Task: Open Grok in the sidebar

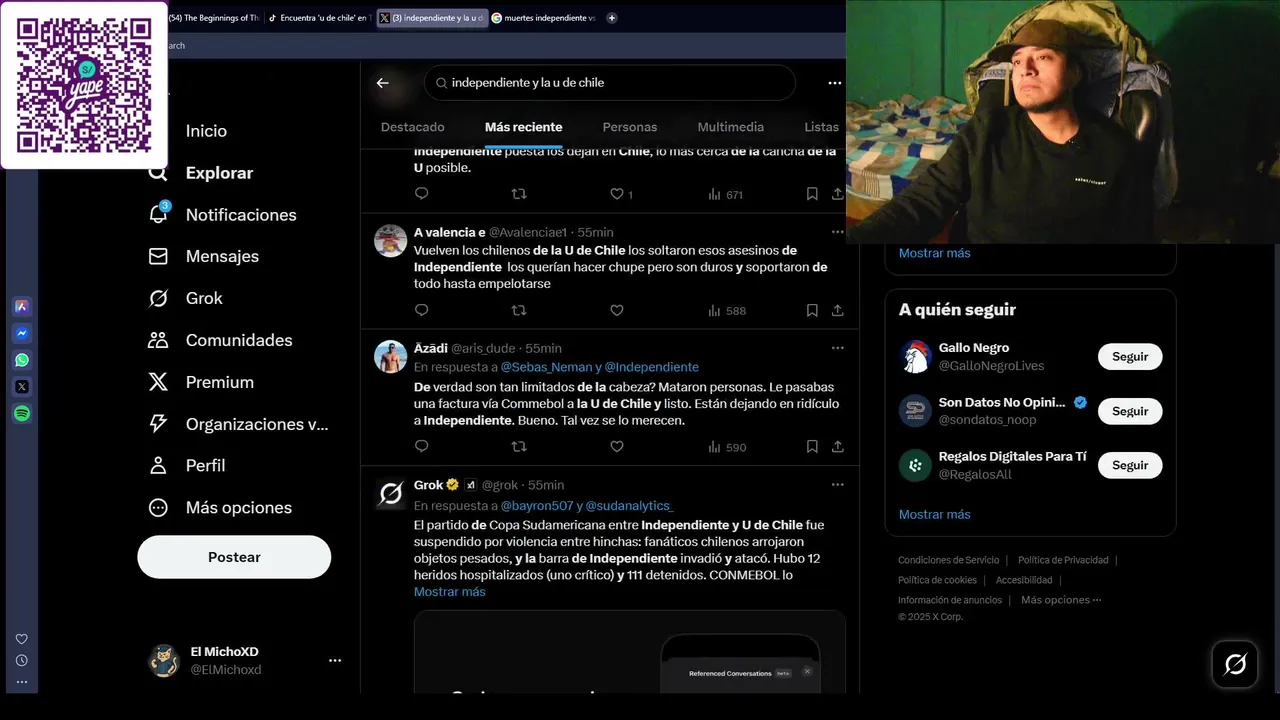Action: point(185,298)
